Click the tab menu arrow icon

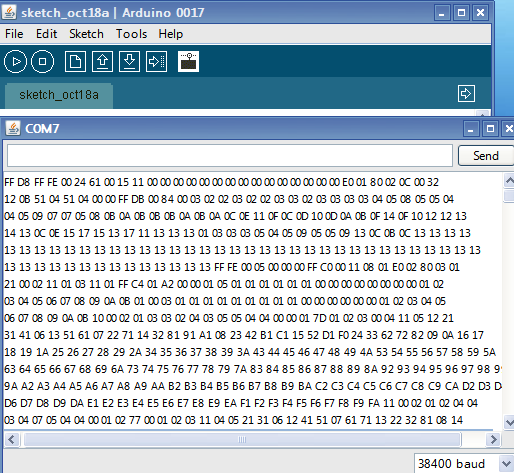coord(466,94)
